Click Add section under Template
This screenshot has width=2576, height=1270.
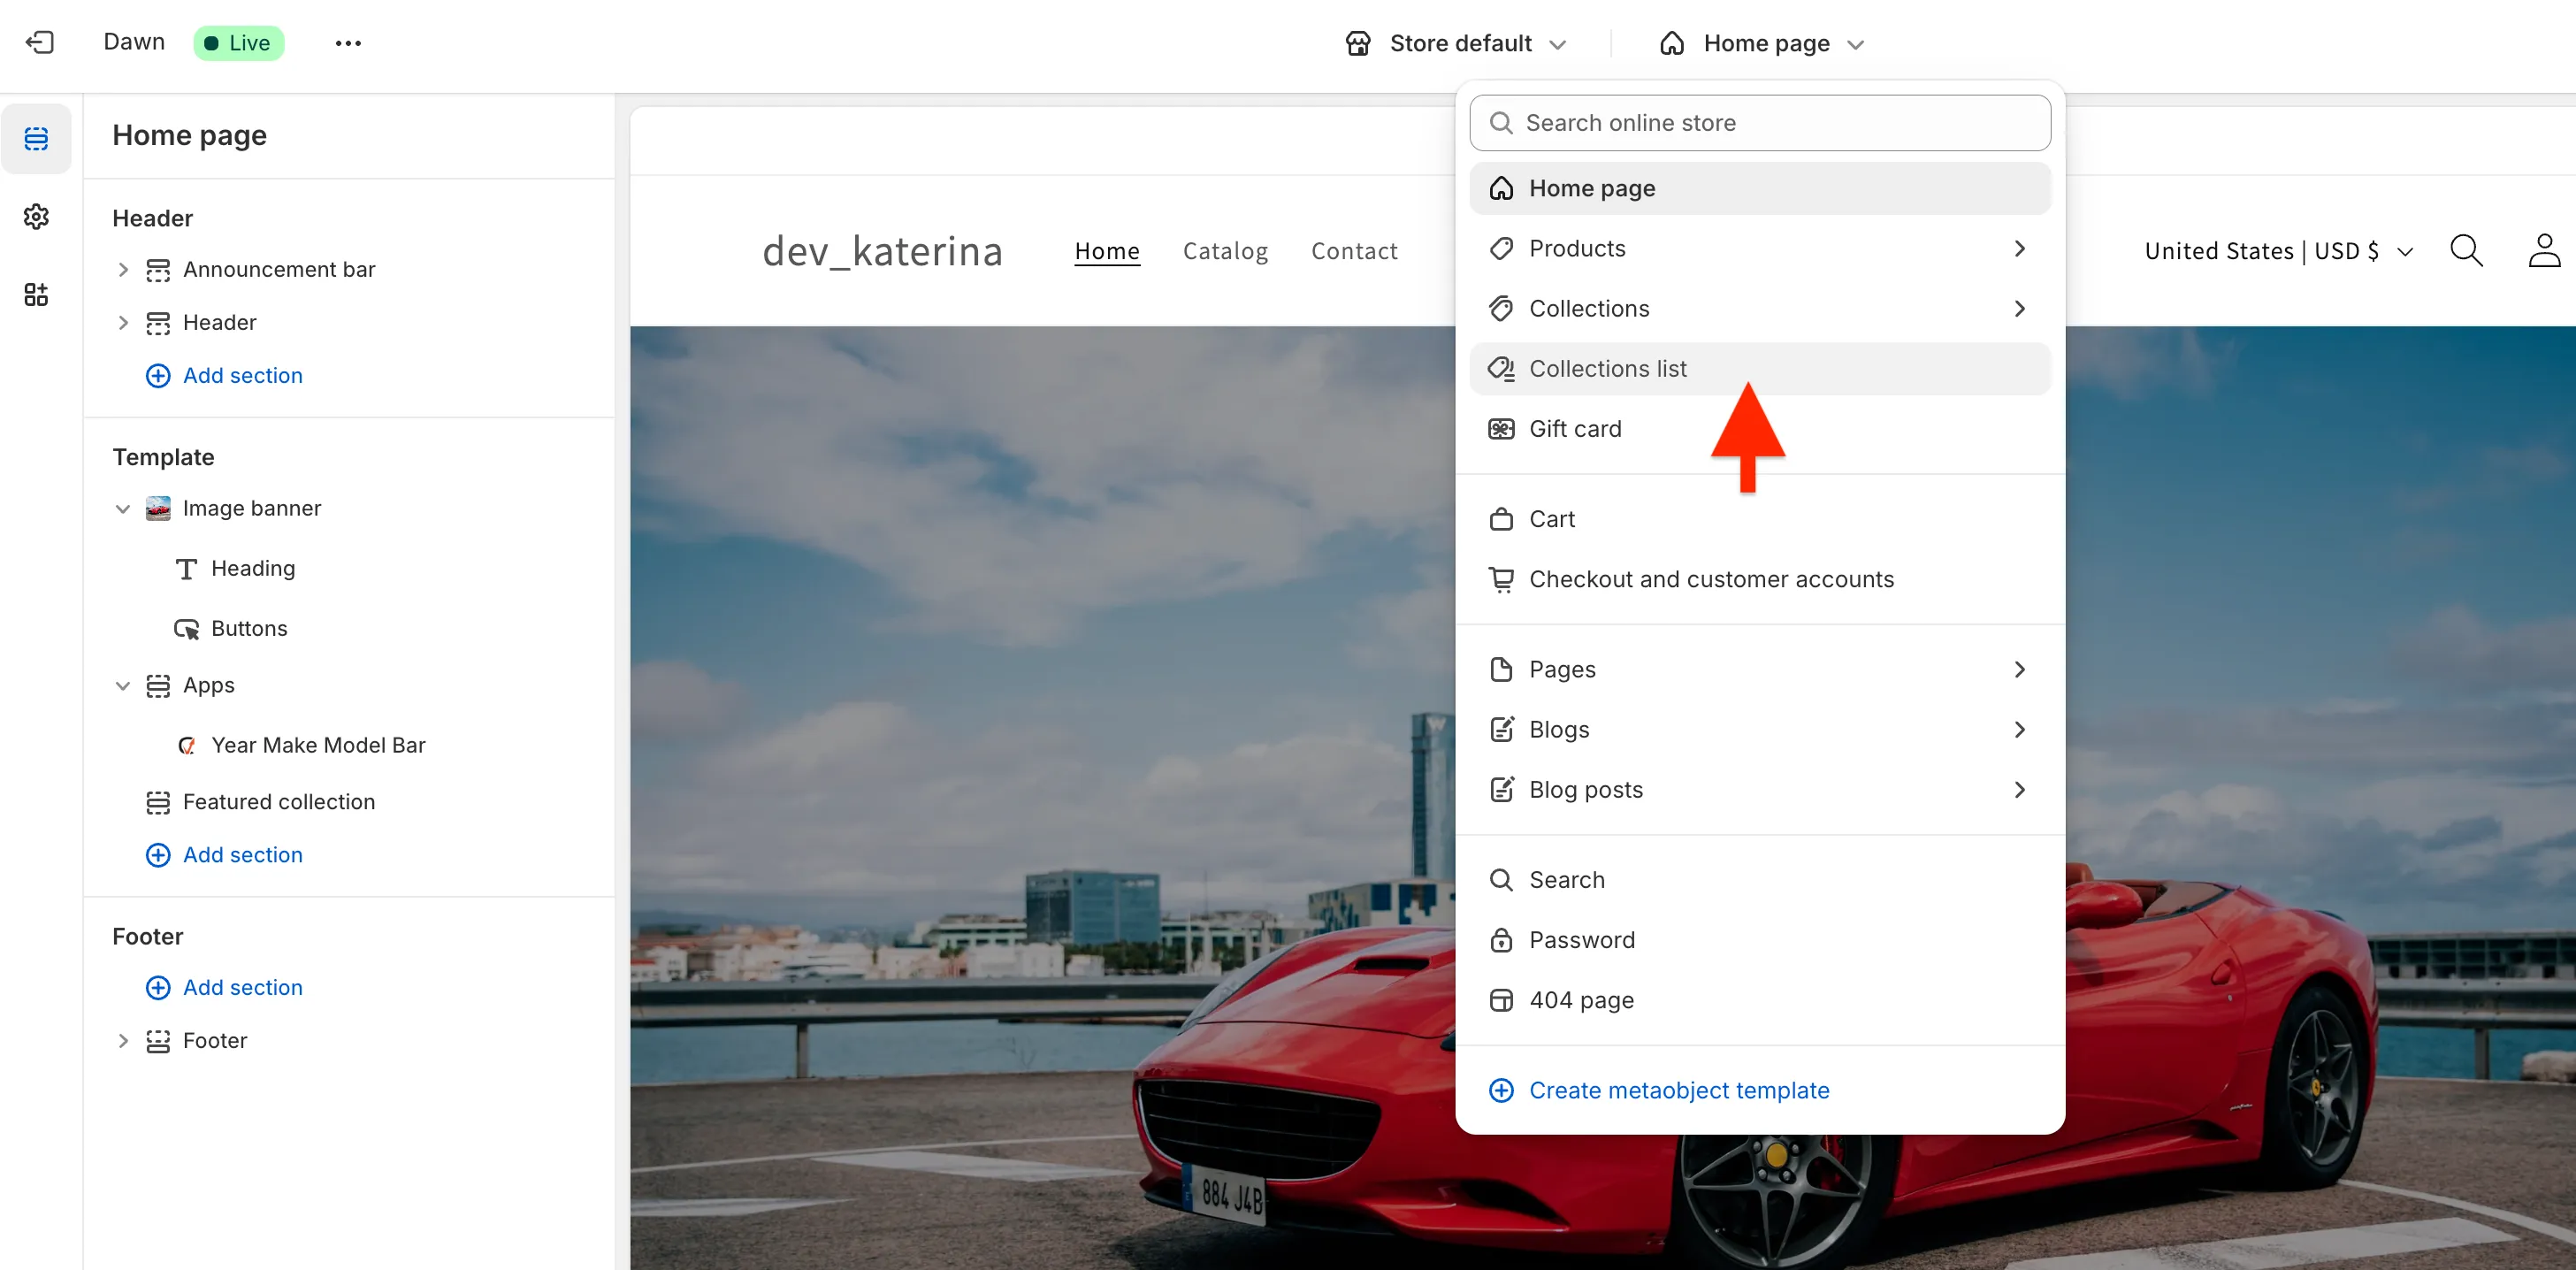pos(241,854)
